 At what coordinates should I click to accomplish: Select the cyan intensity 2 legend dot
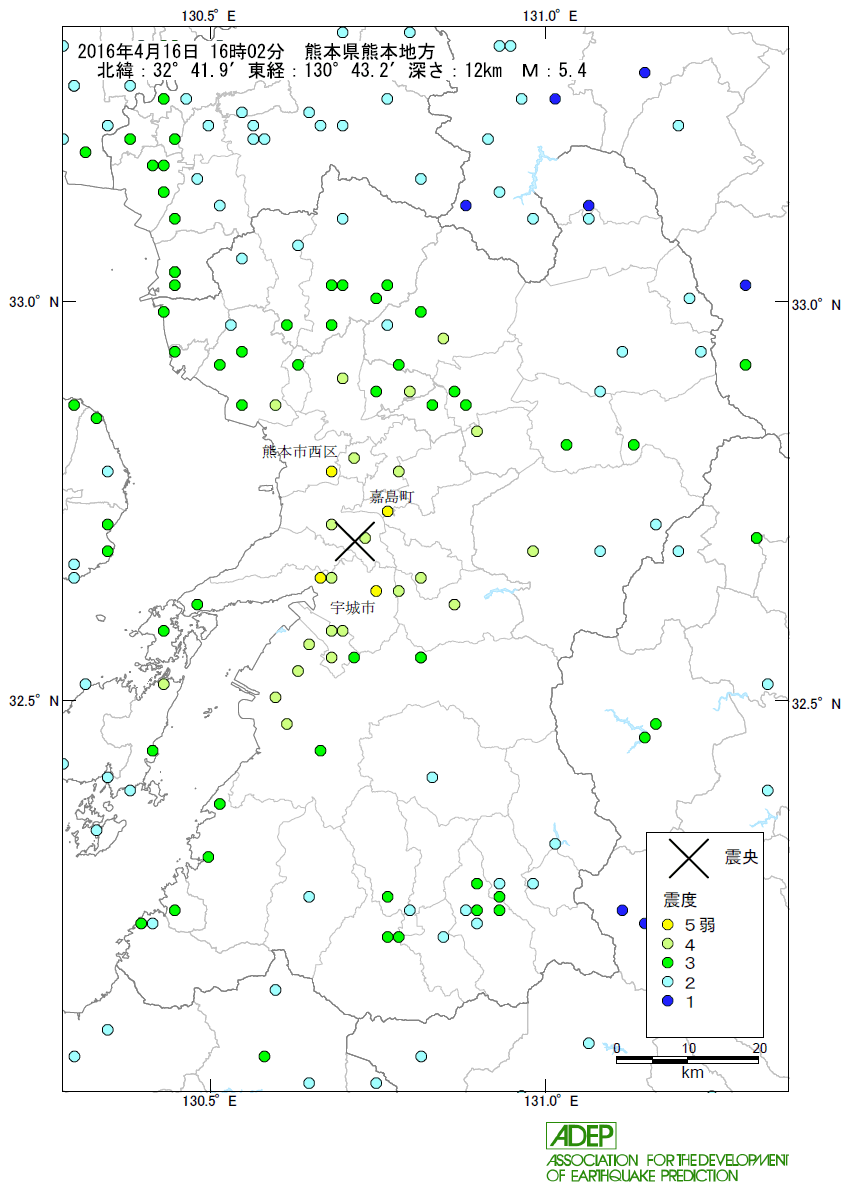[667, 983]
